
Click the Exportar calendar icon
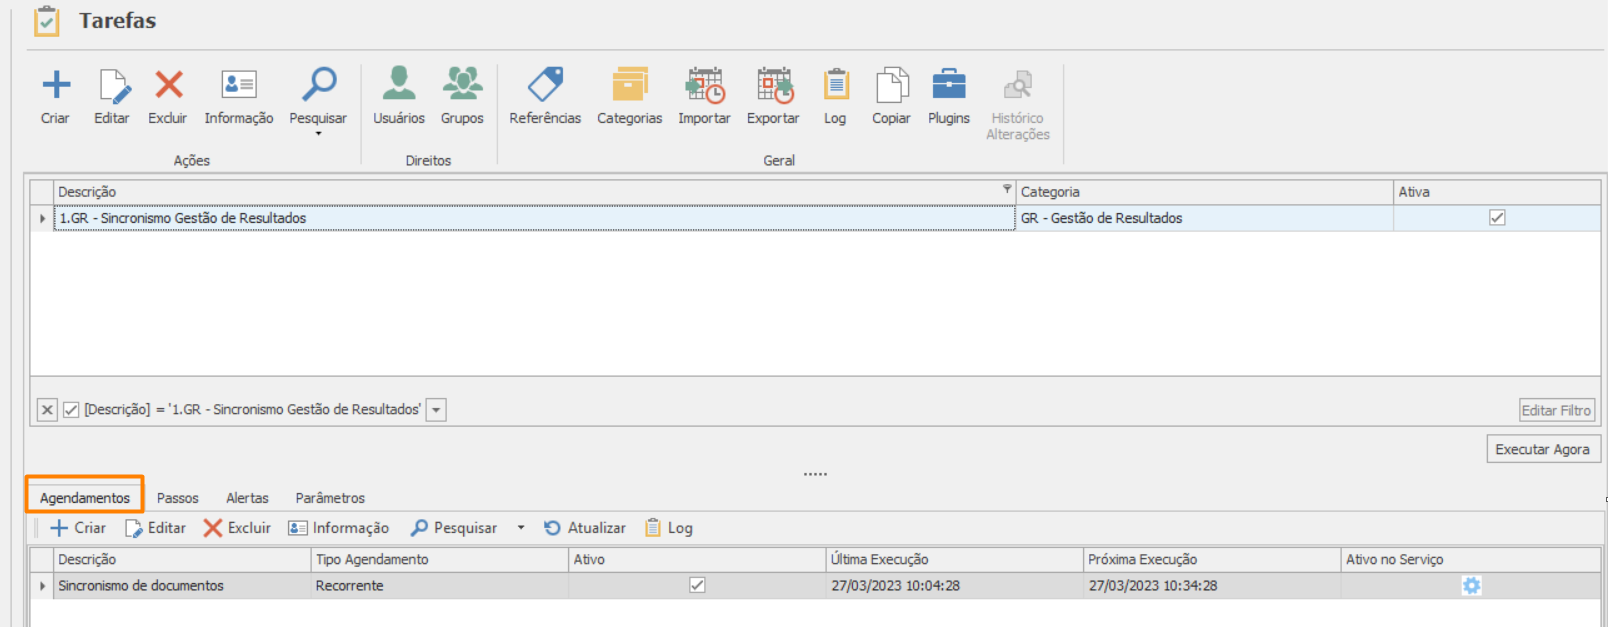pyautogui.click(x=775, y=85)
